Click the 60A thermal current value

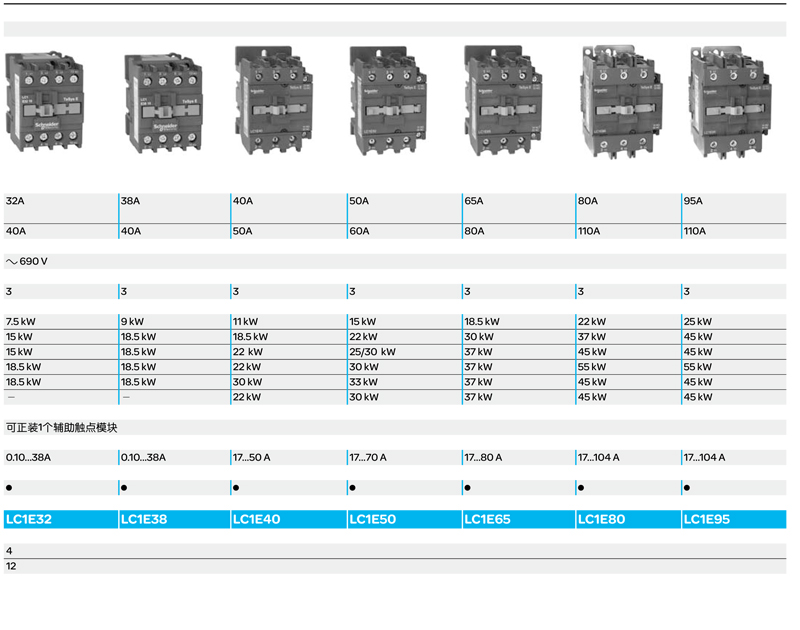(x=359, y=231)
